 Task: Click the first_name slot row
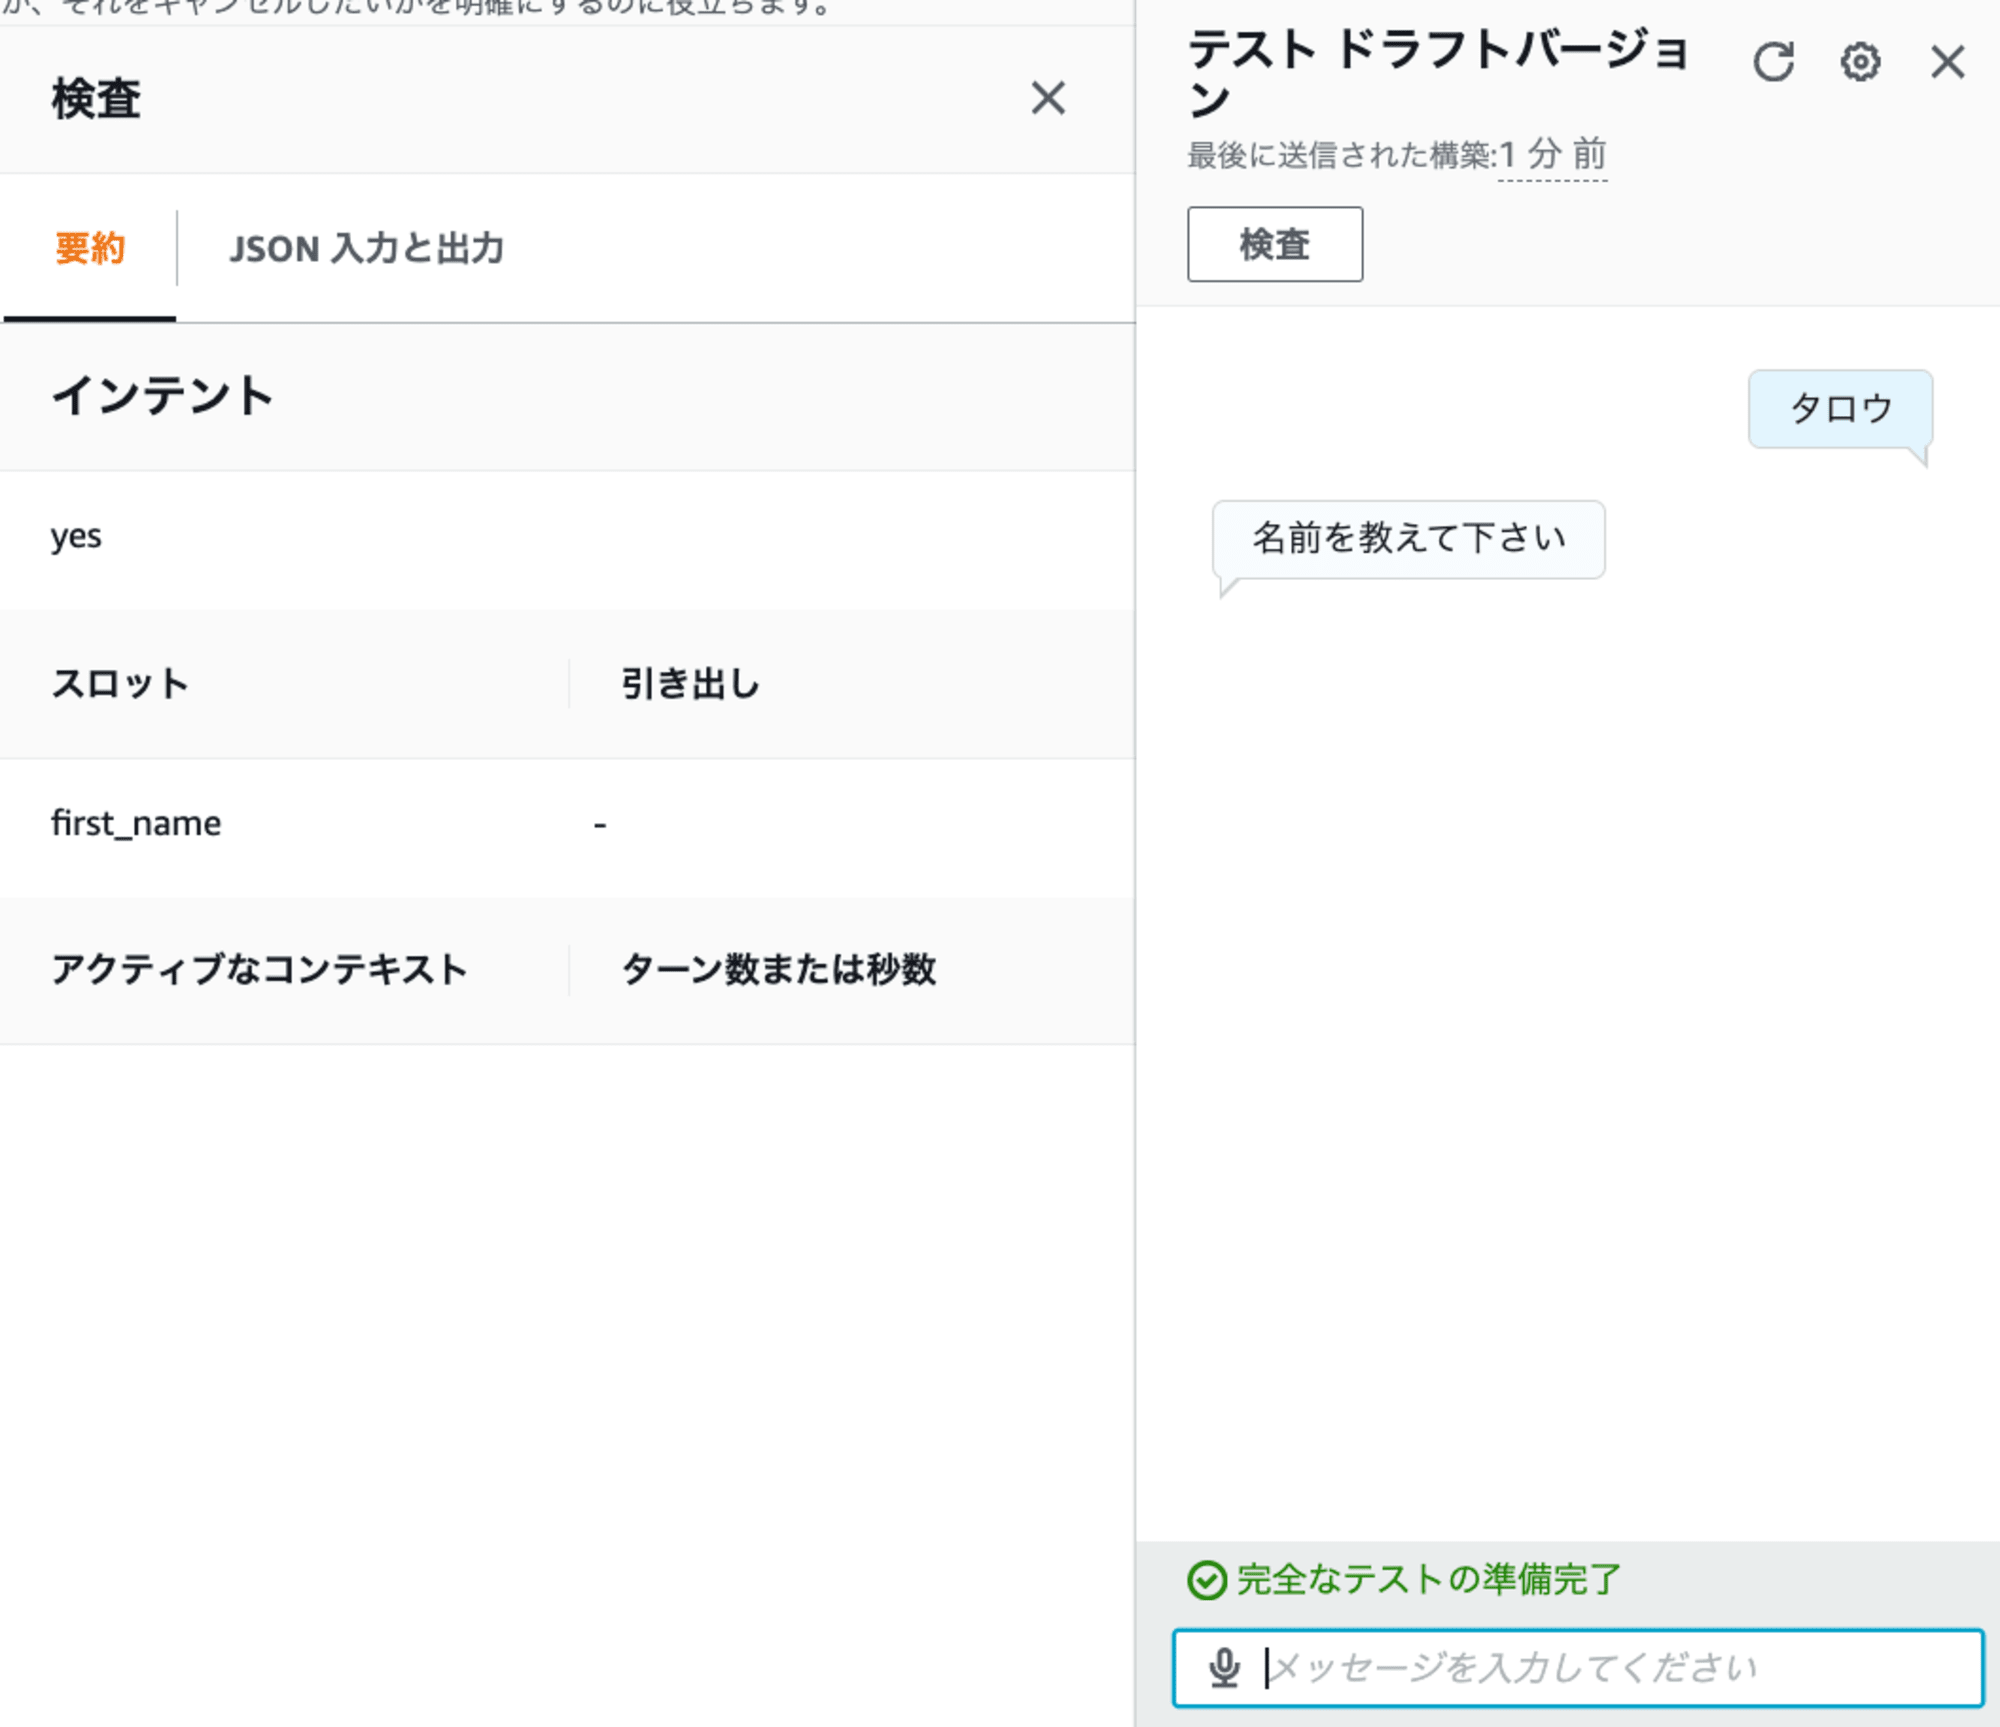(567, 826)
